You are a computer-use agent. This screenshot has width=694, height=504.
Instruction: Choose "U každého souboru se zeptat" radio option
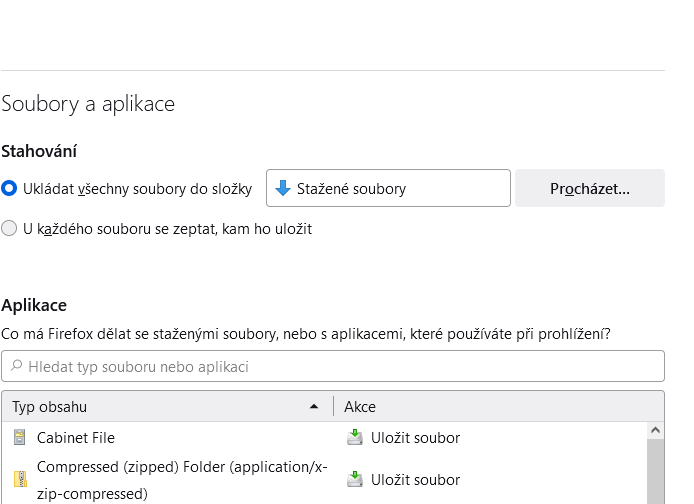(x=10, y=228)
